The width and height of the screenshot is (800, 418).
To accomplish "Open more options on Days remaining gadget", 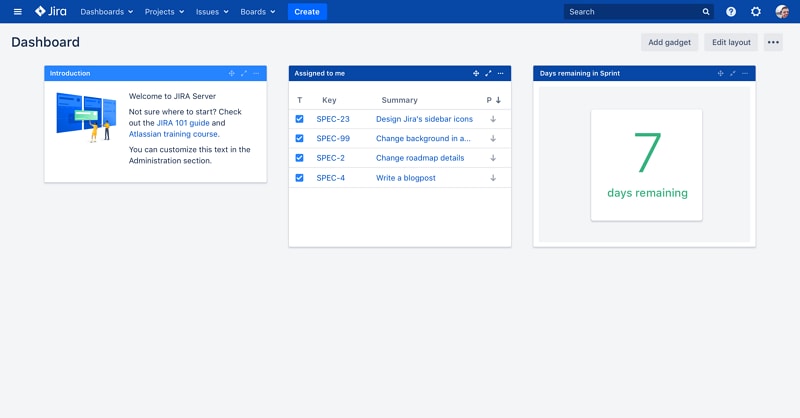I will [x=745, y=73].
